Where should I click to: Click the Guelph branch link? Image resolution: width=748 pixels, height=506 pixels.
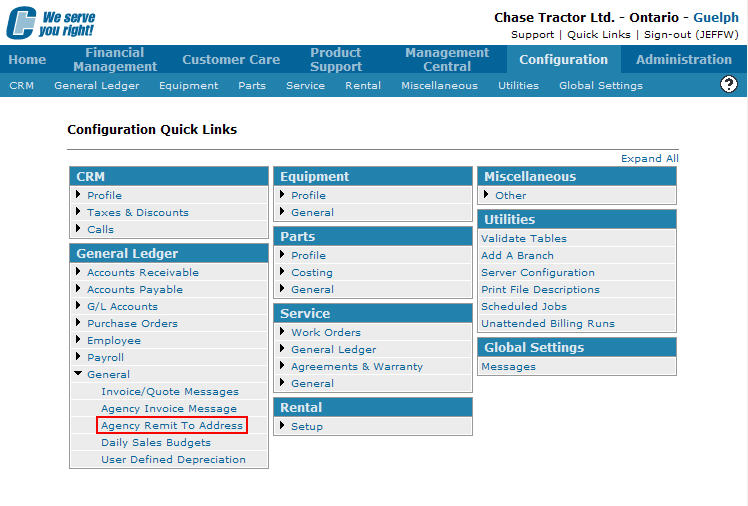[x=716, y=18]
